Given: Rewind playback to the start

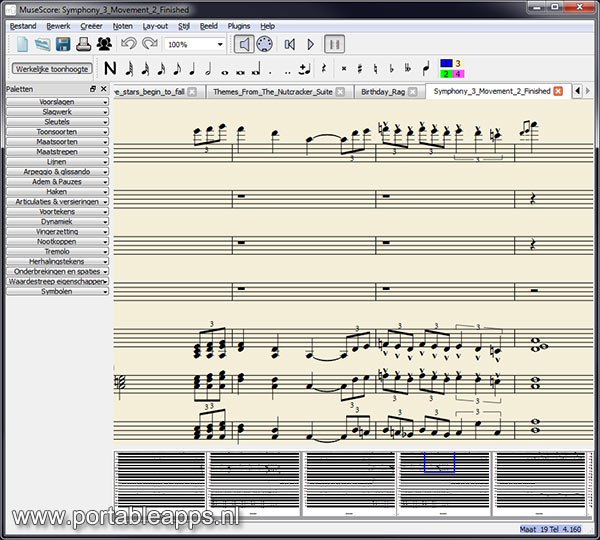Looking at the screenshot, I should click(290, 45).
